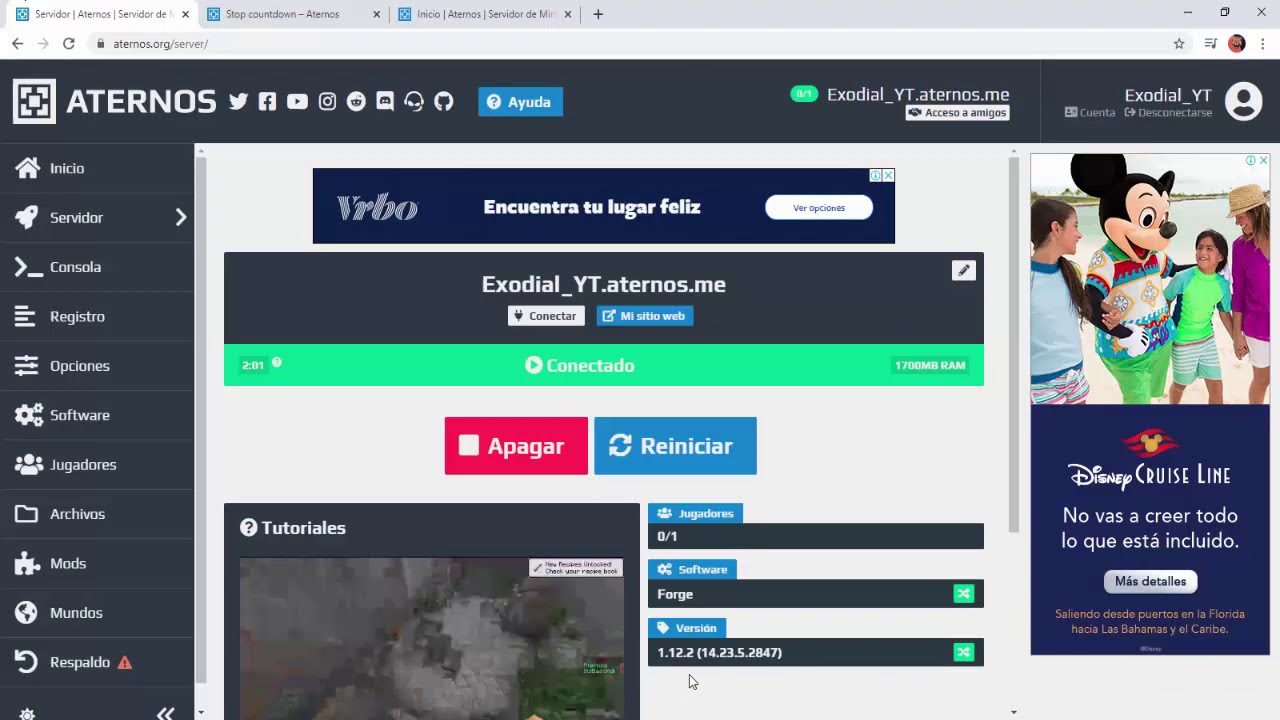Viewport: 1280px width, 720px height.
Task: Close the Disney Cruise Line ad
Action: tap(1263, 160)
